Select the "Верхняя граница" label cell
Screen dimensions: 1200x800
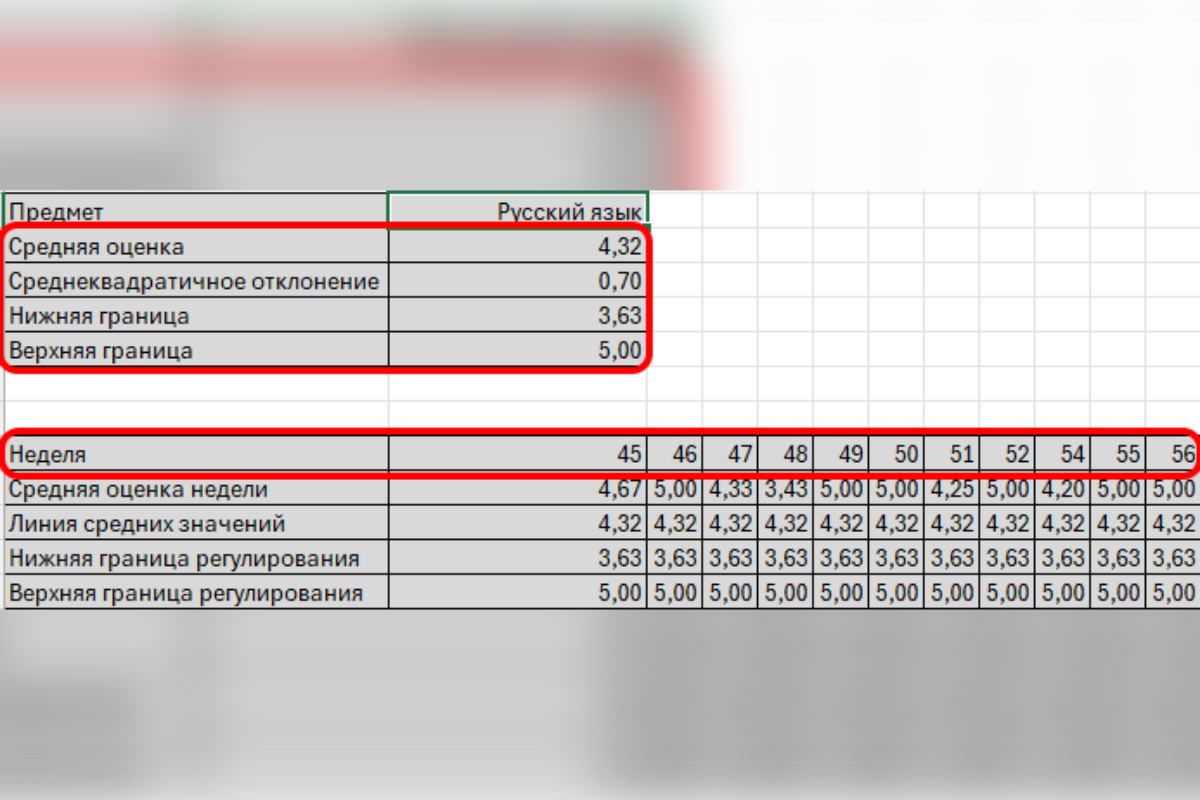click(195, 351)
